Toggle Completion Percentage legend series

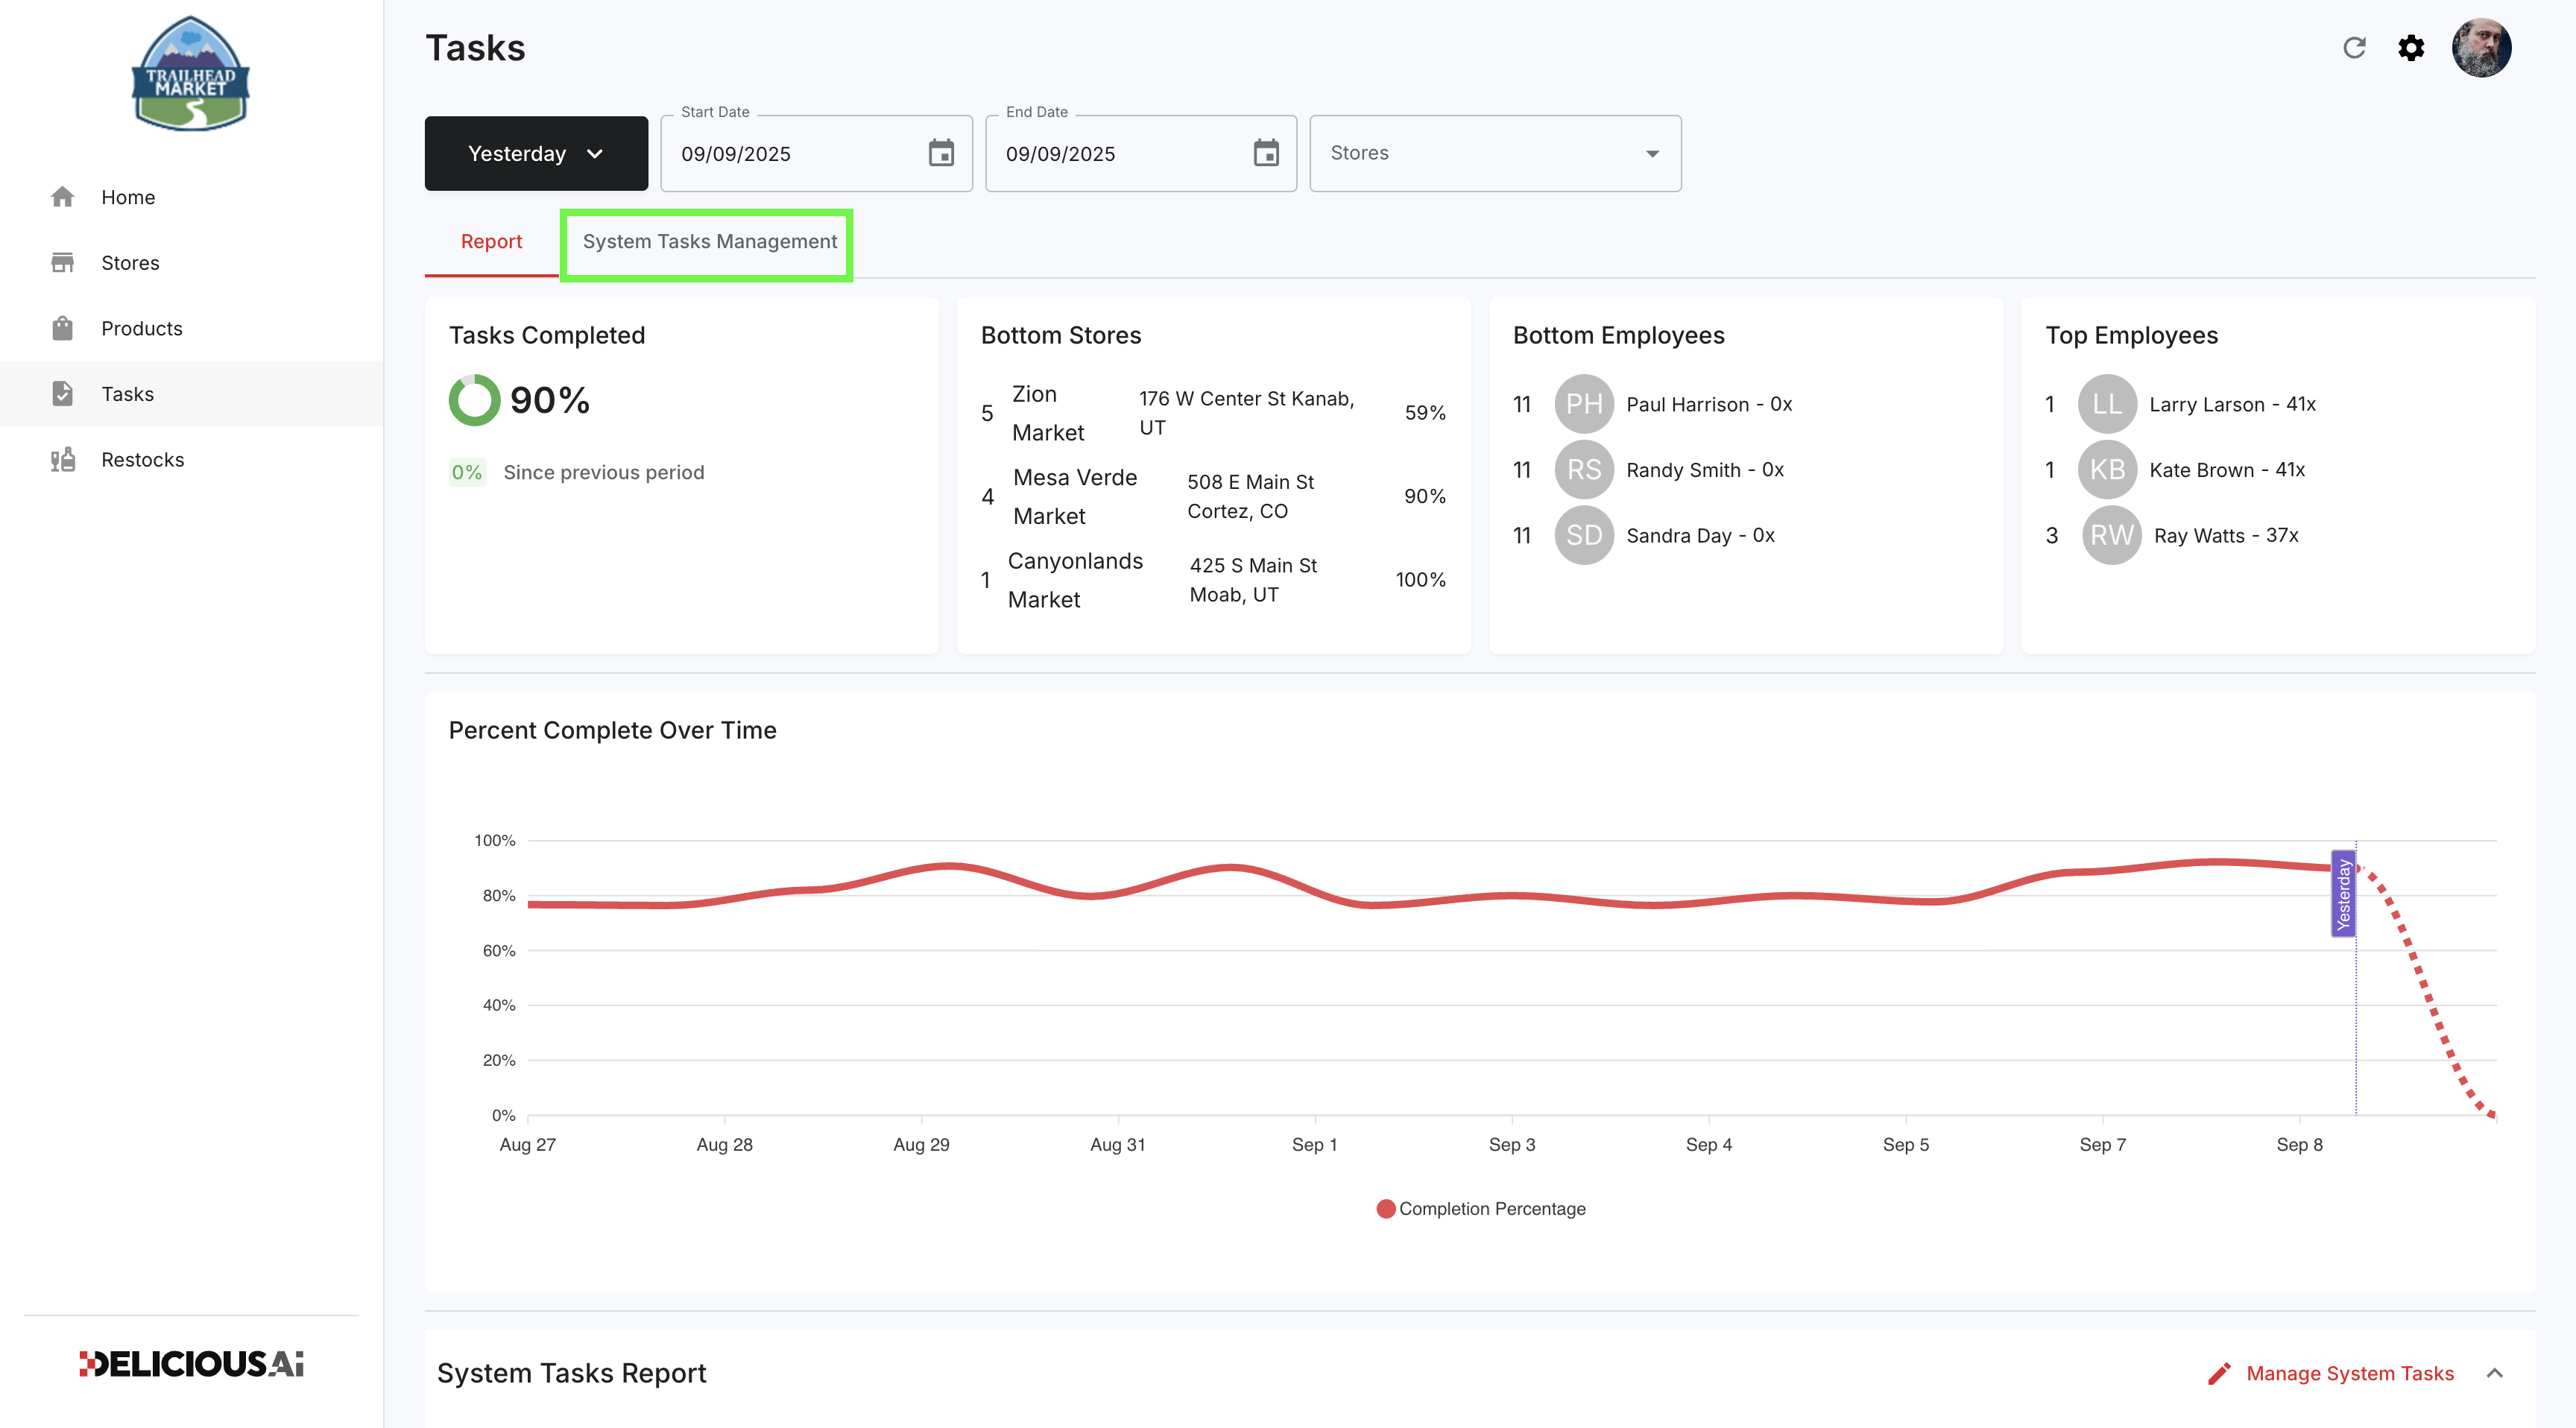point(1481,1208)
